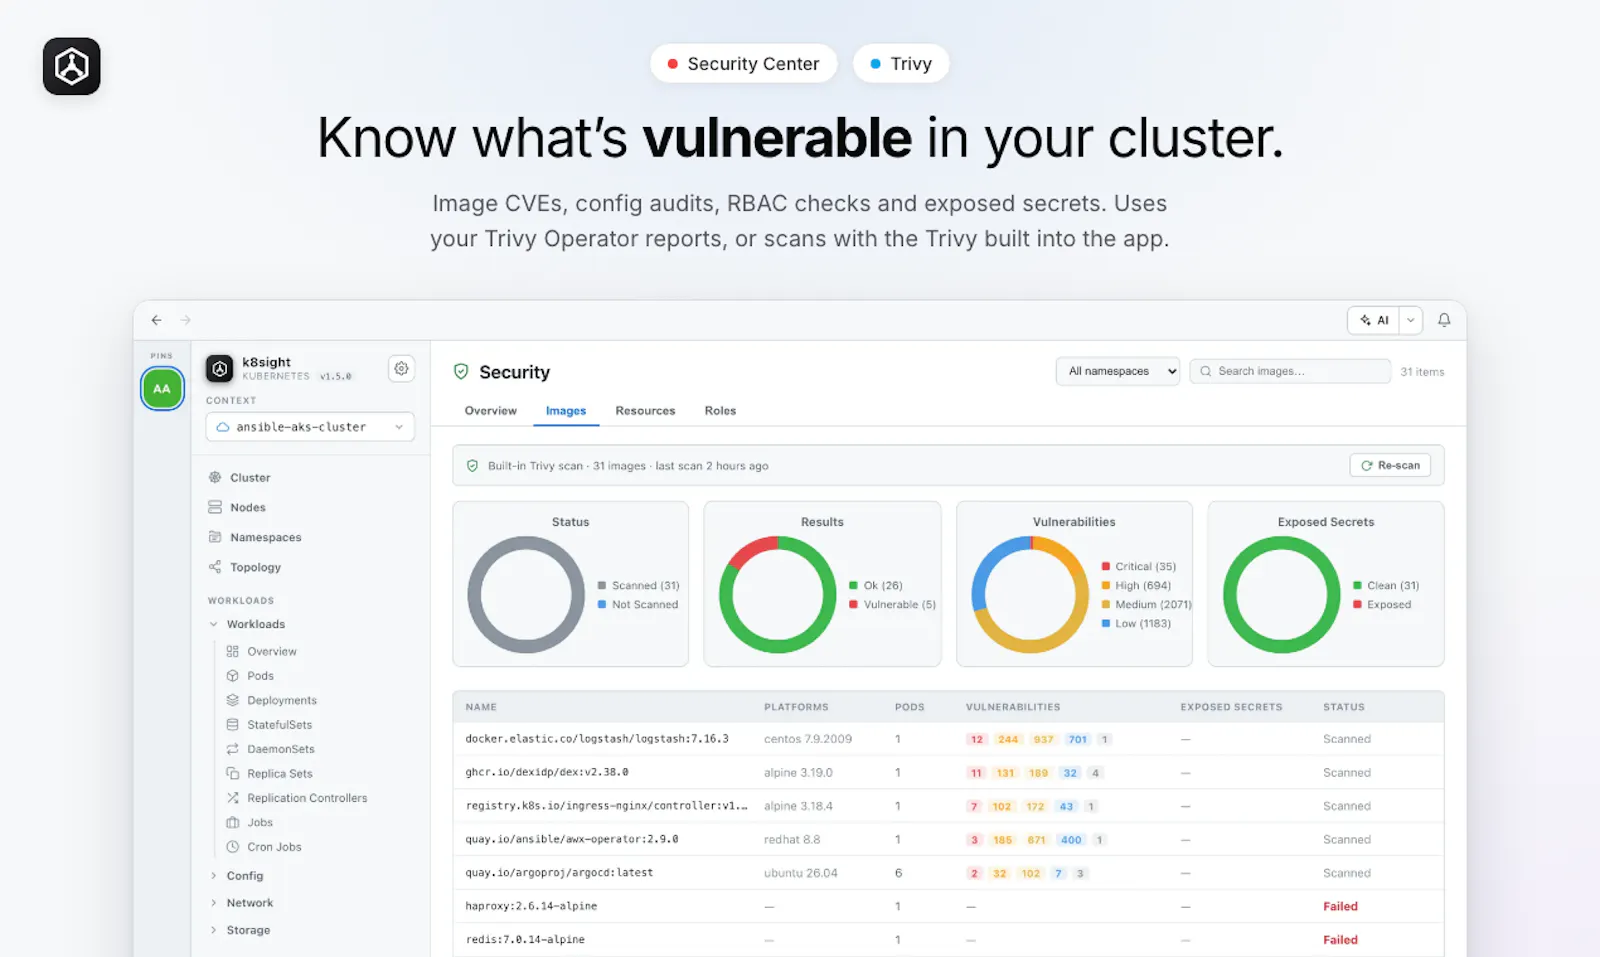The width and height of the screenshot is (1600, 957).
Task: Select the Images tab
Action: pos(566,411)
